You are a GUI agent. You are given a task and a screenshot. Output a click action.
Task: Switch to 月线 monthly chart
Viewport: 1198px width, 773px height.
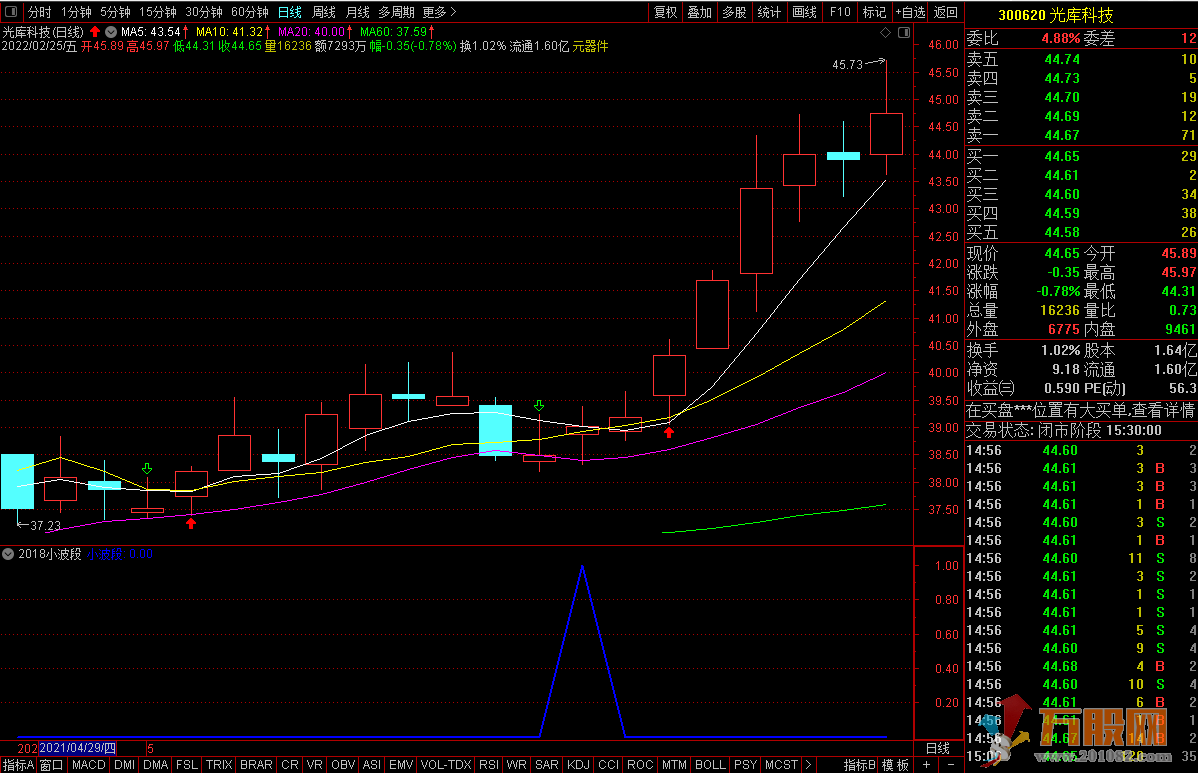[358, 11]
